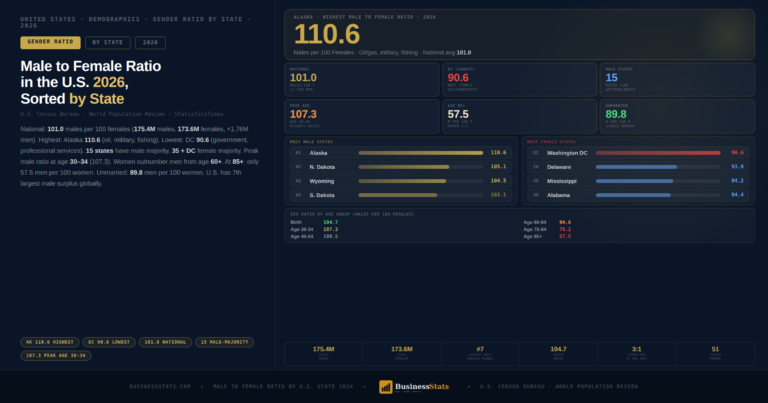
Task: Click the 51 states ranked stat
Action: pos(715,354)
